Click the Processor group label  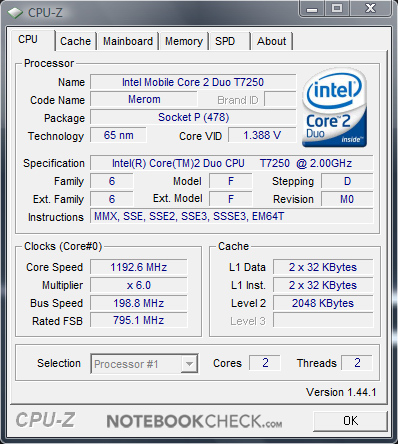tap(49, 63)
